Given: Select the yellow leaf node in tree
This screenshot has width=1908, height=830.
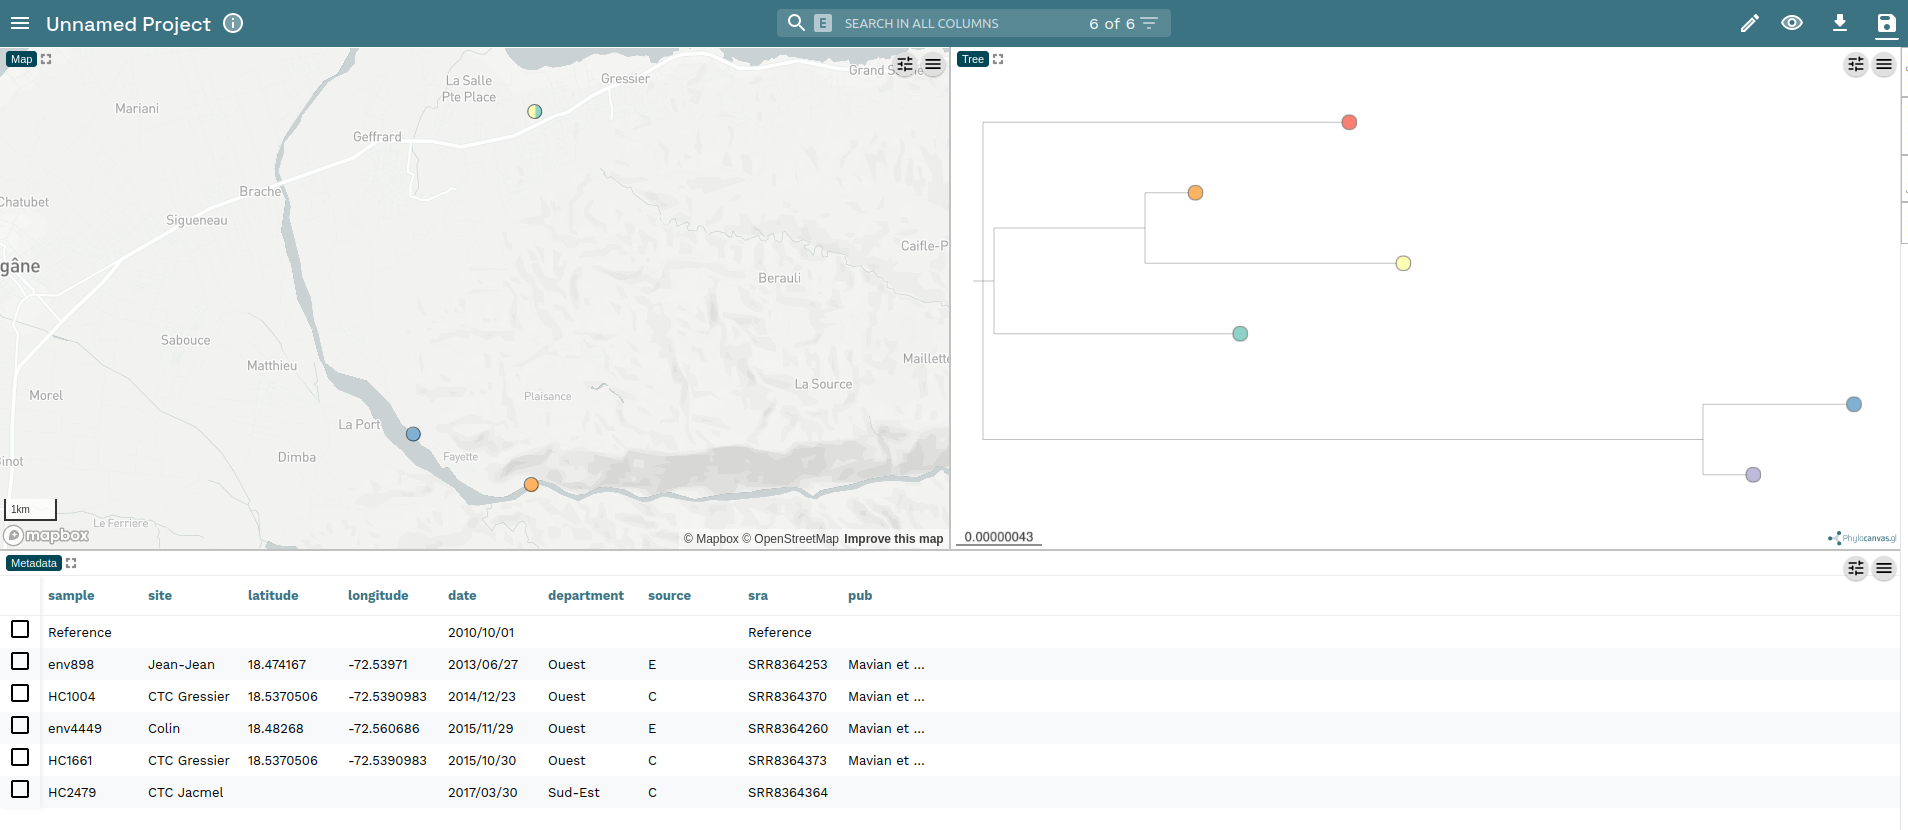Looking at the screenshot, I should (1403, 263).
